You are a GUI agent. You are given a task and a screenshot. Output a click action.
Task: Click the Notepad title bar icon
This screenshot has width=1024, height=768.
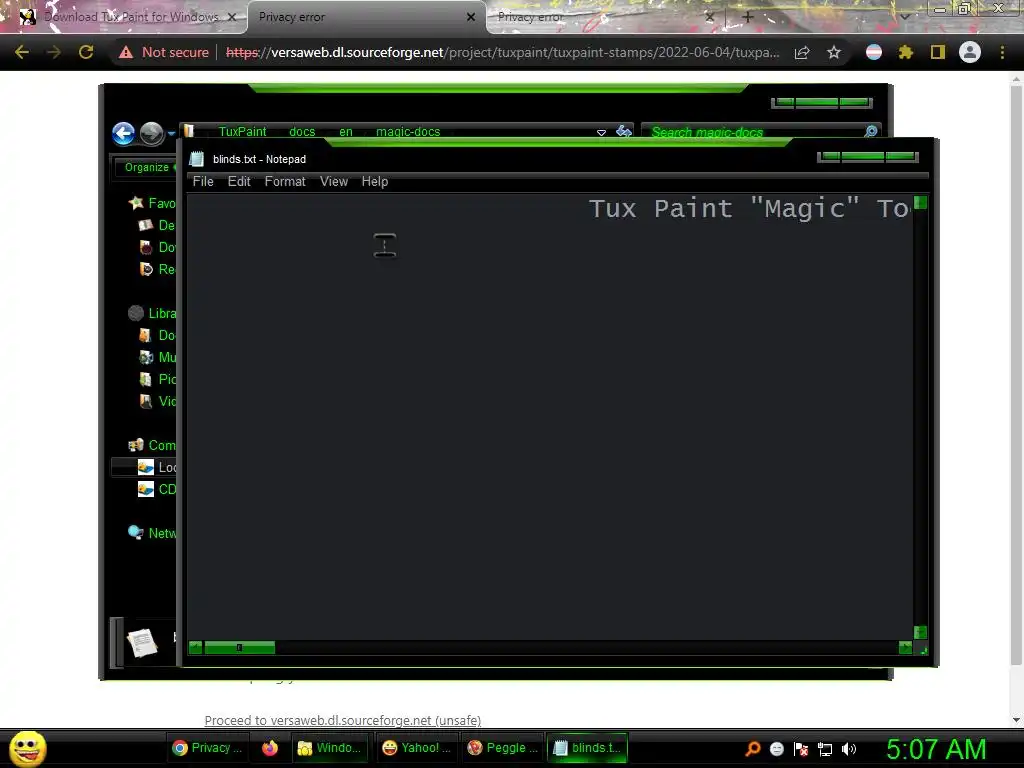[x=197, y=159]
